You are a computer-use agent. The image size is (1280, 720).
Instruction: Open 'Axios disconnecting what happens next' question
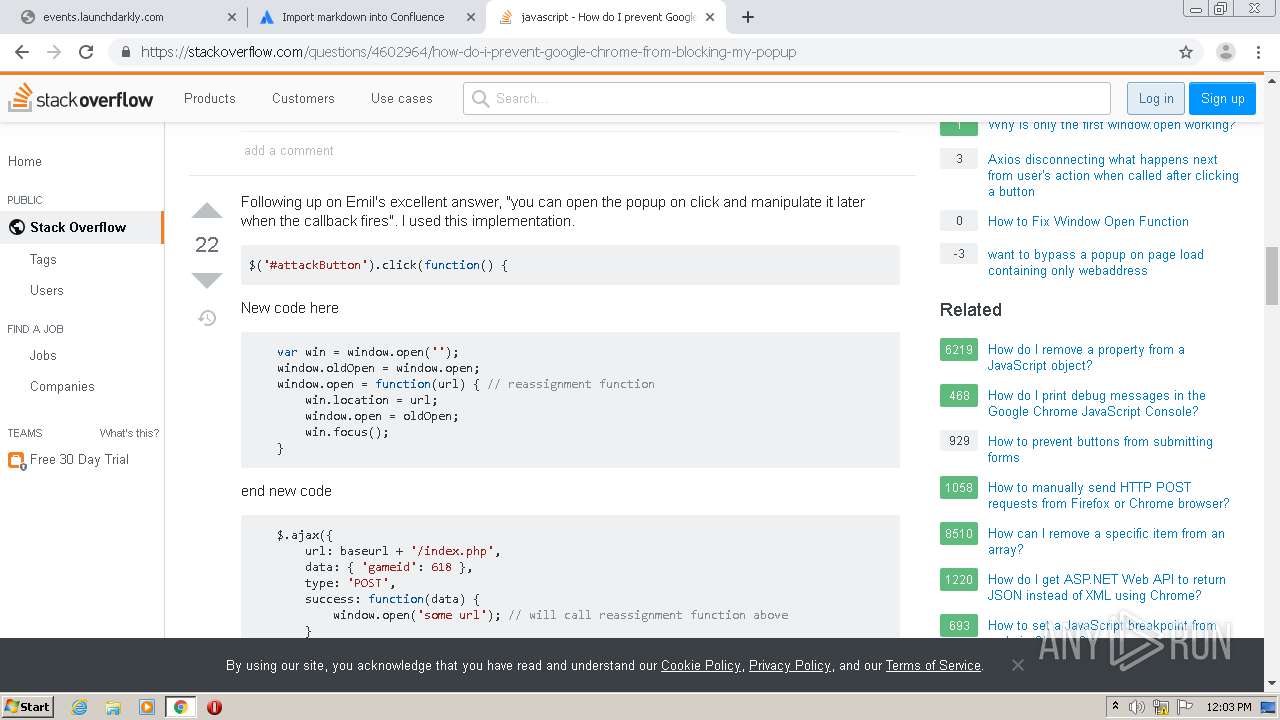click(x=1113, y=175)
